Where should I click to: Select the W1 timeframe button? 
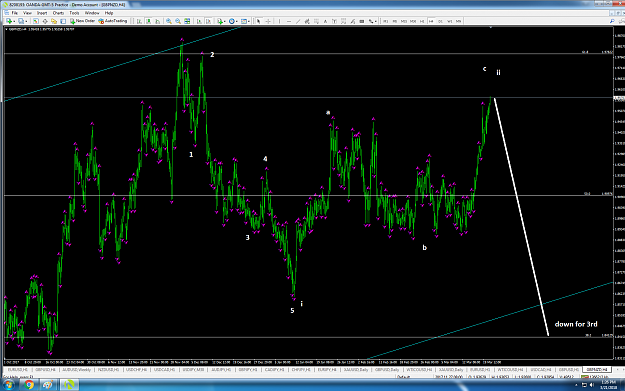point(449,21)
